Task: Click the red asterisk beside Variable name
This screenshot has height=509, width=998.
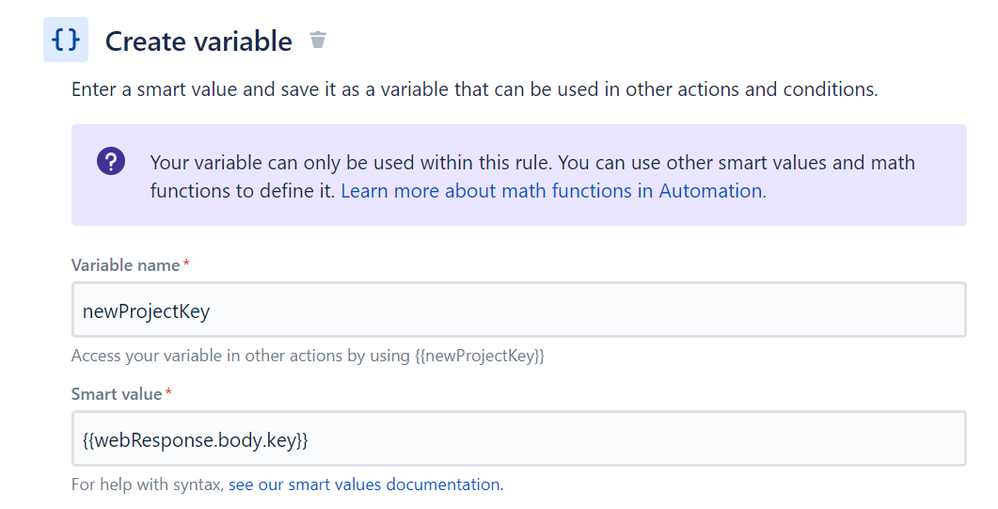Action: 185,265
